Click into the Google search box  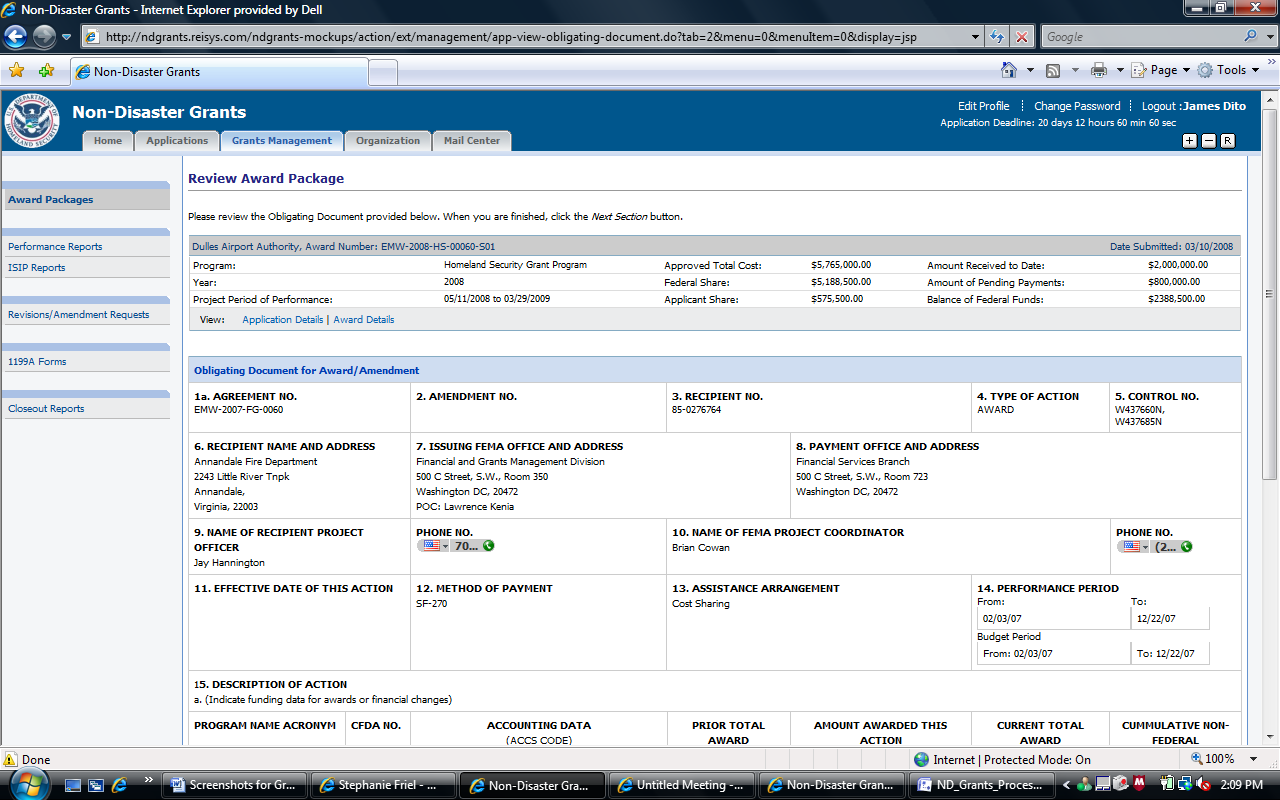[1142, 37]
